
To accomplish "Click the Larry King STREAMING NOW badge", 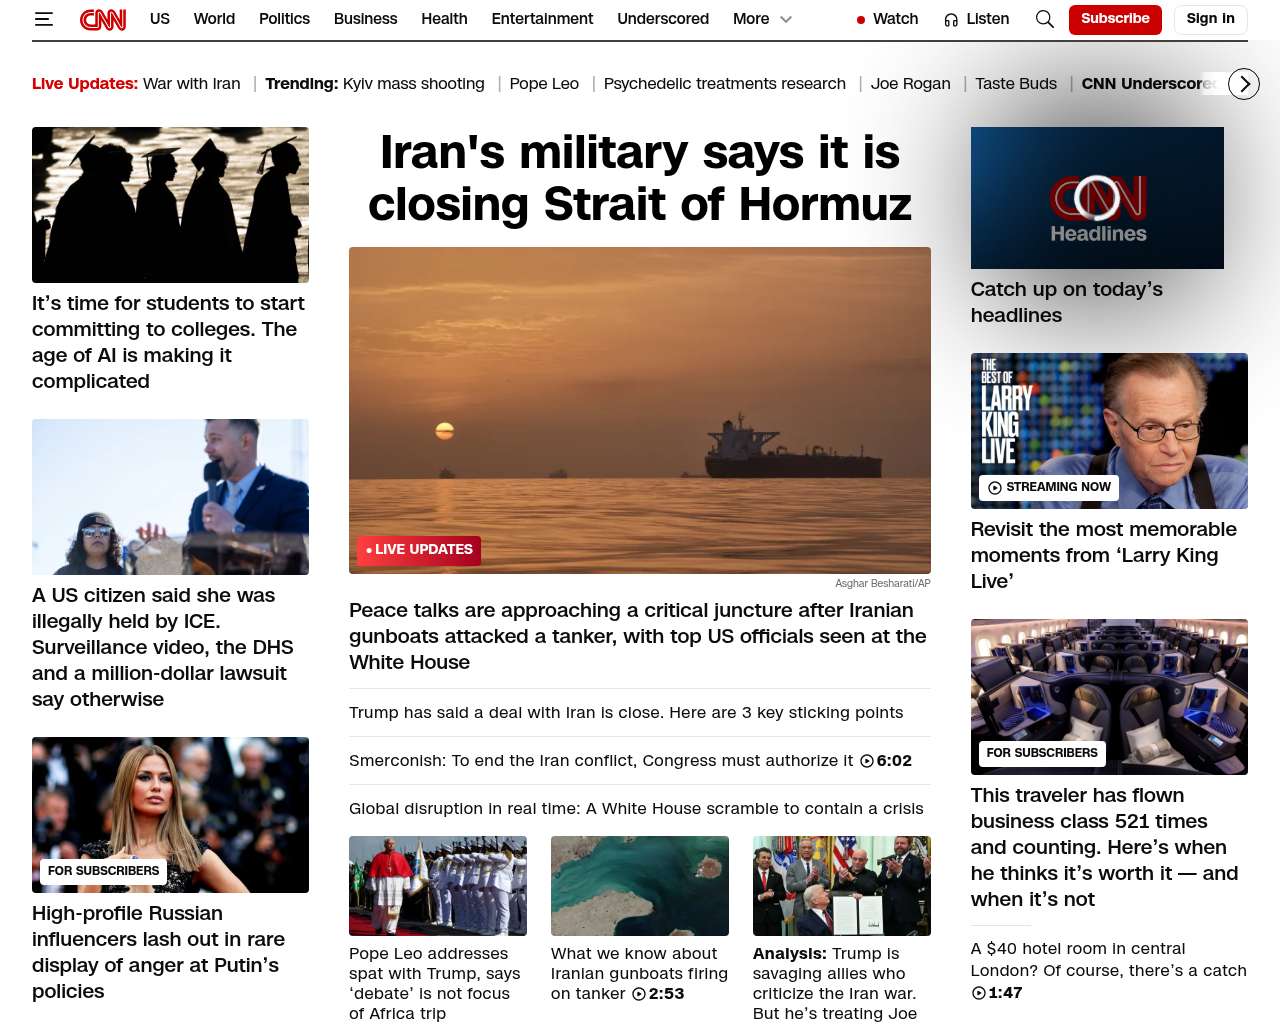I will pos(1049,487).
